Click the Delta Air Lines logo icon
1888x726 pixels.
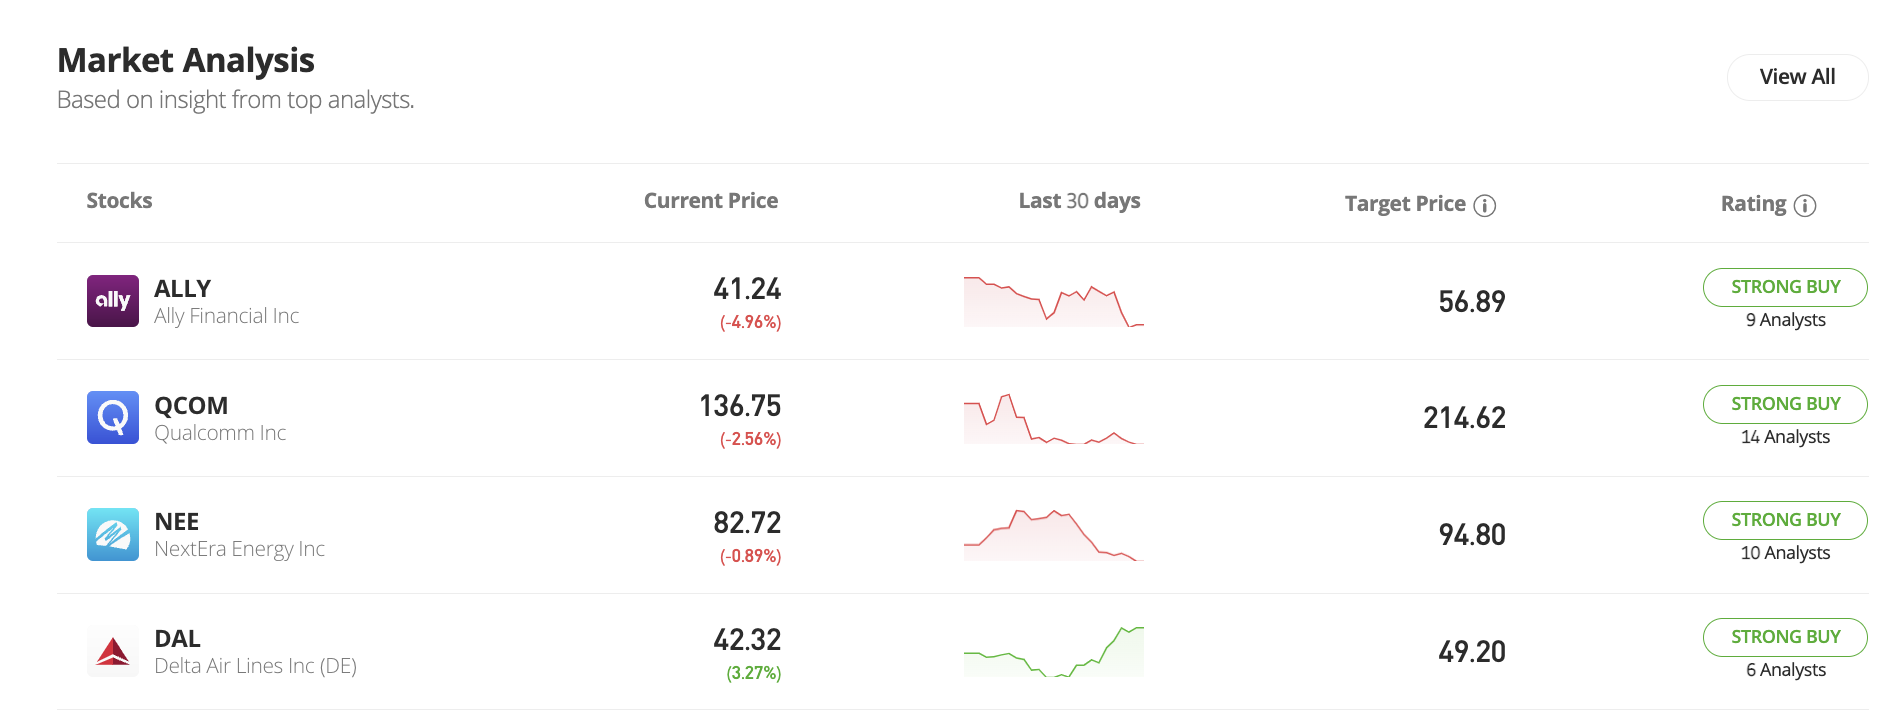(x=112, y=651)
